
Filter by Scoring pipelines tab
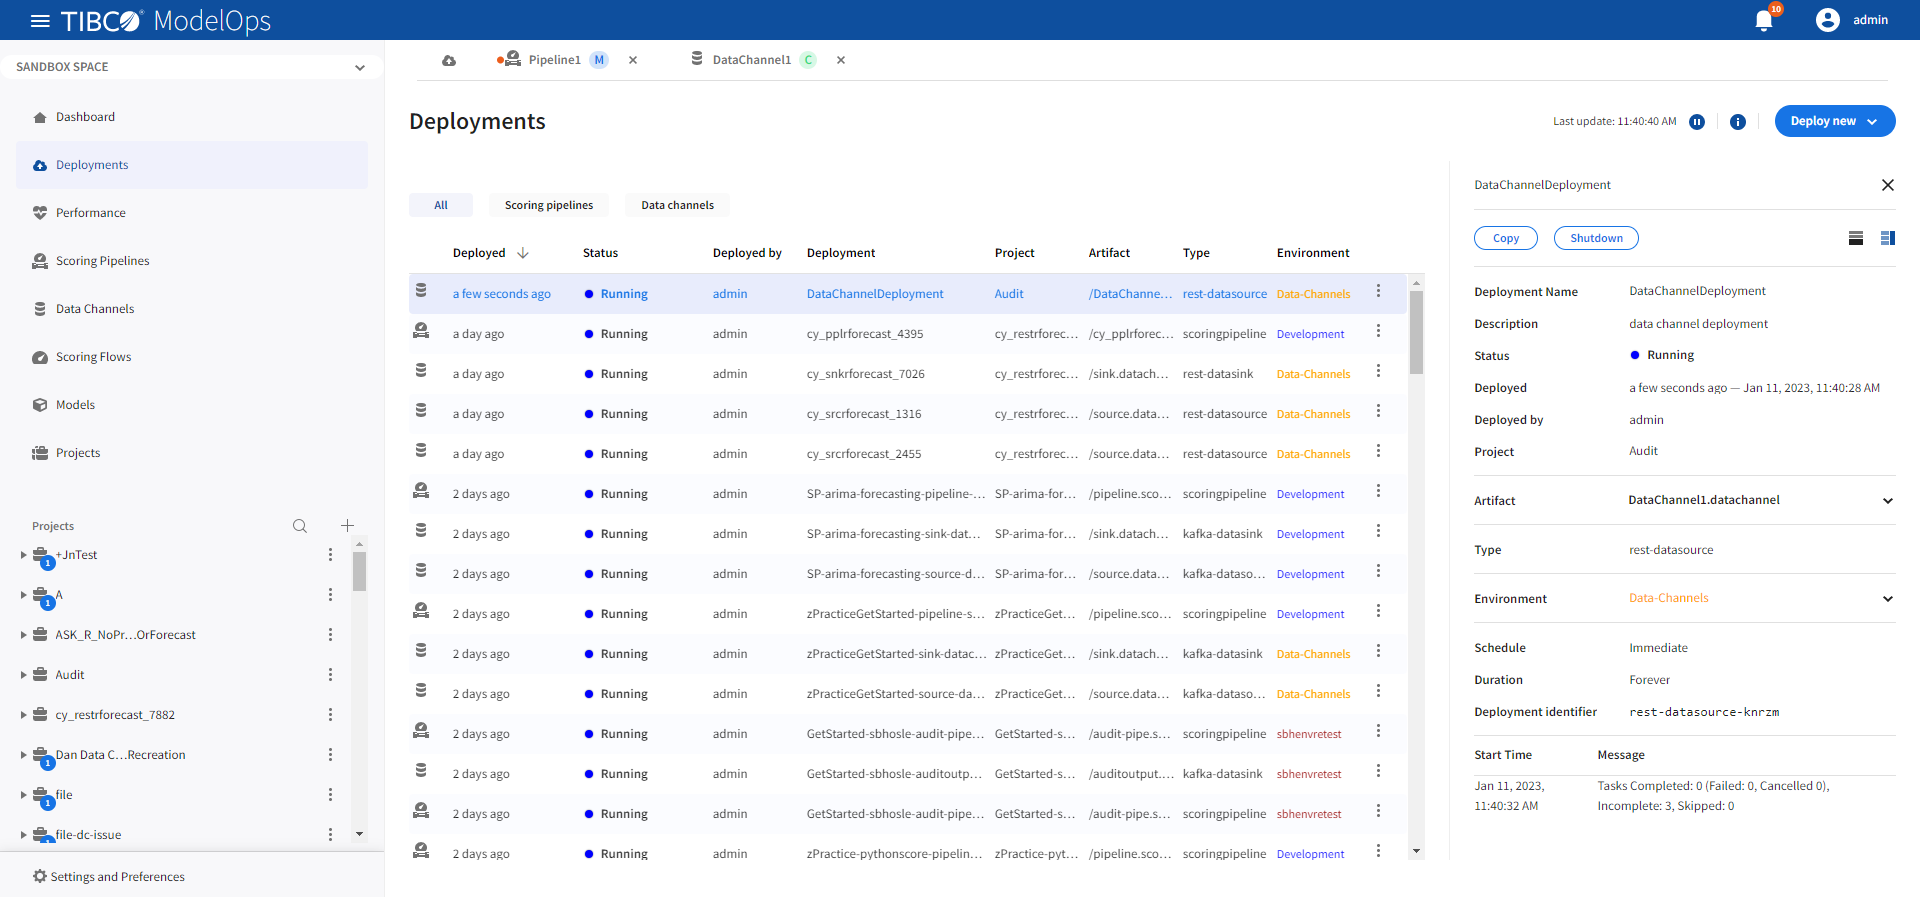[549, 205]
